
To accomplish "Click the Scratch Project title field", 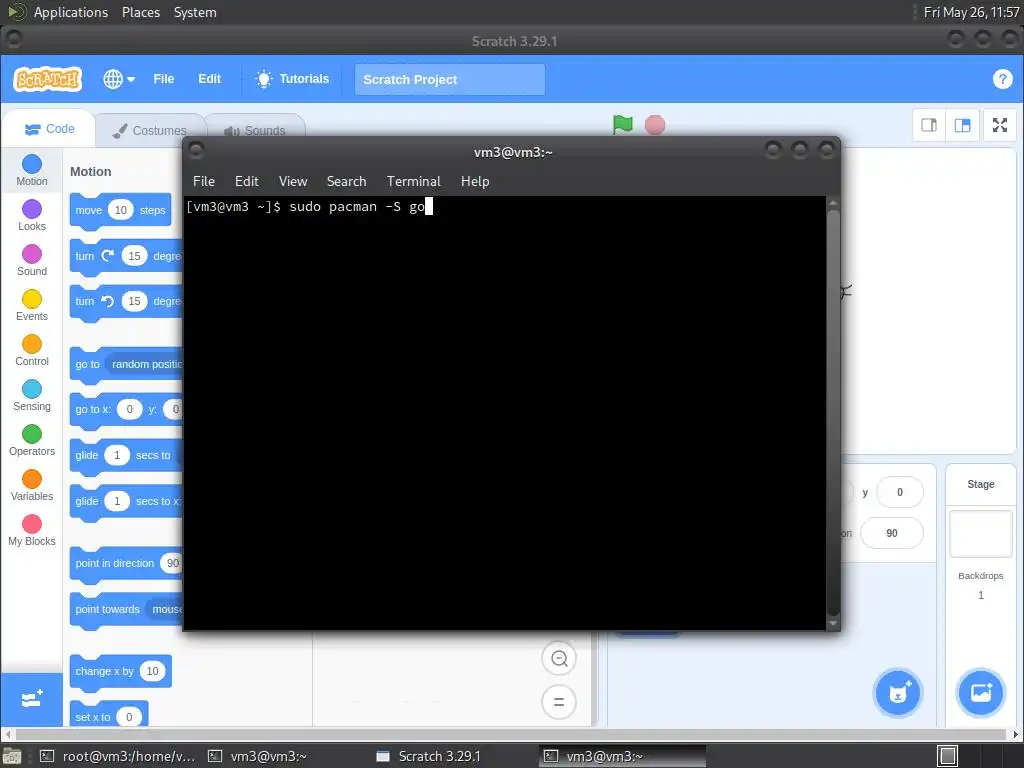I will tap(449, 80).
